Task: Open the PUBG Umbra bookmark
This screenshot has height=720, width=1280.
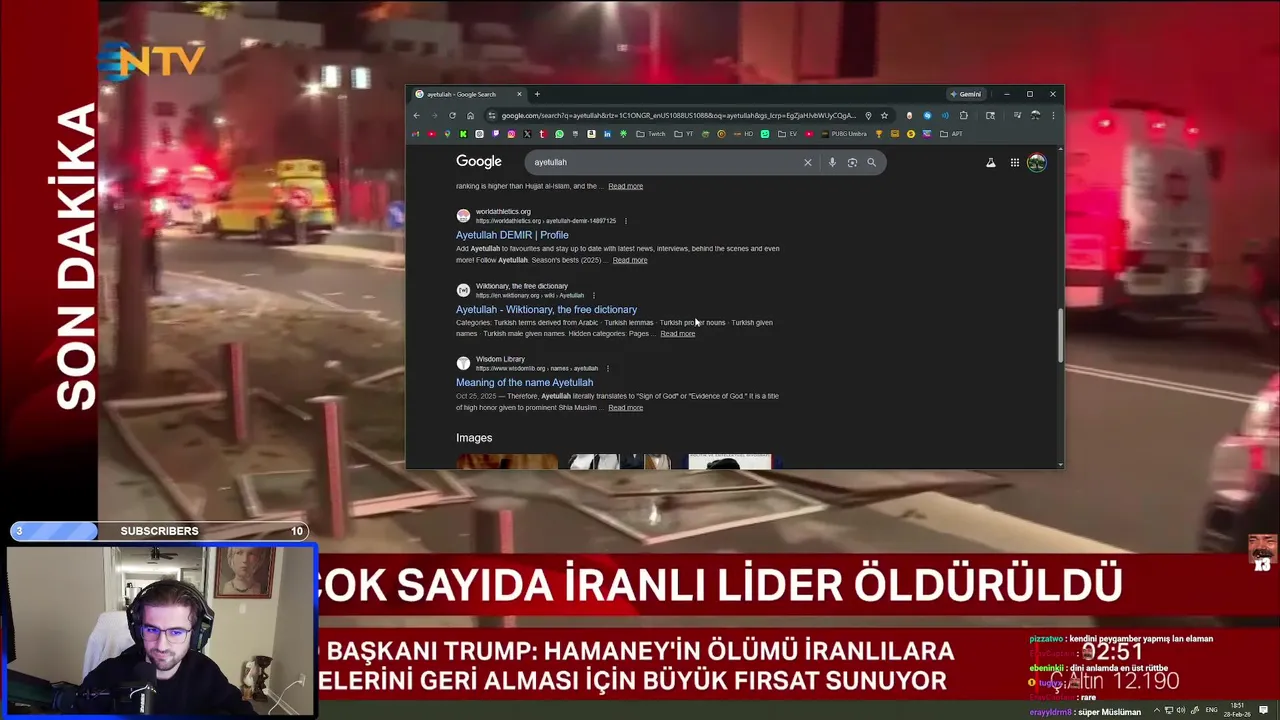Action: point(845,134)
